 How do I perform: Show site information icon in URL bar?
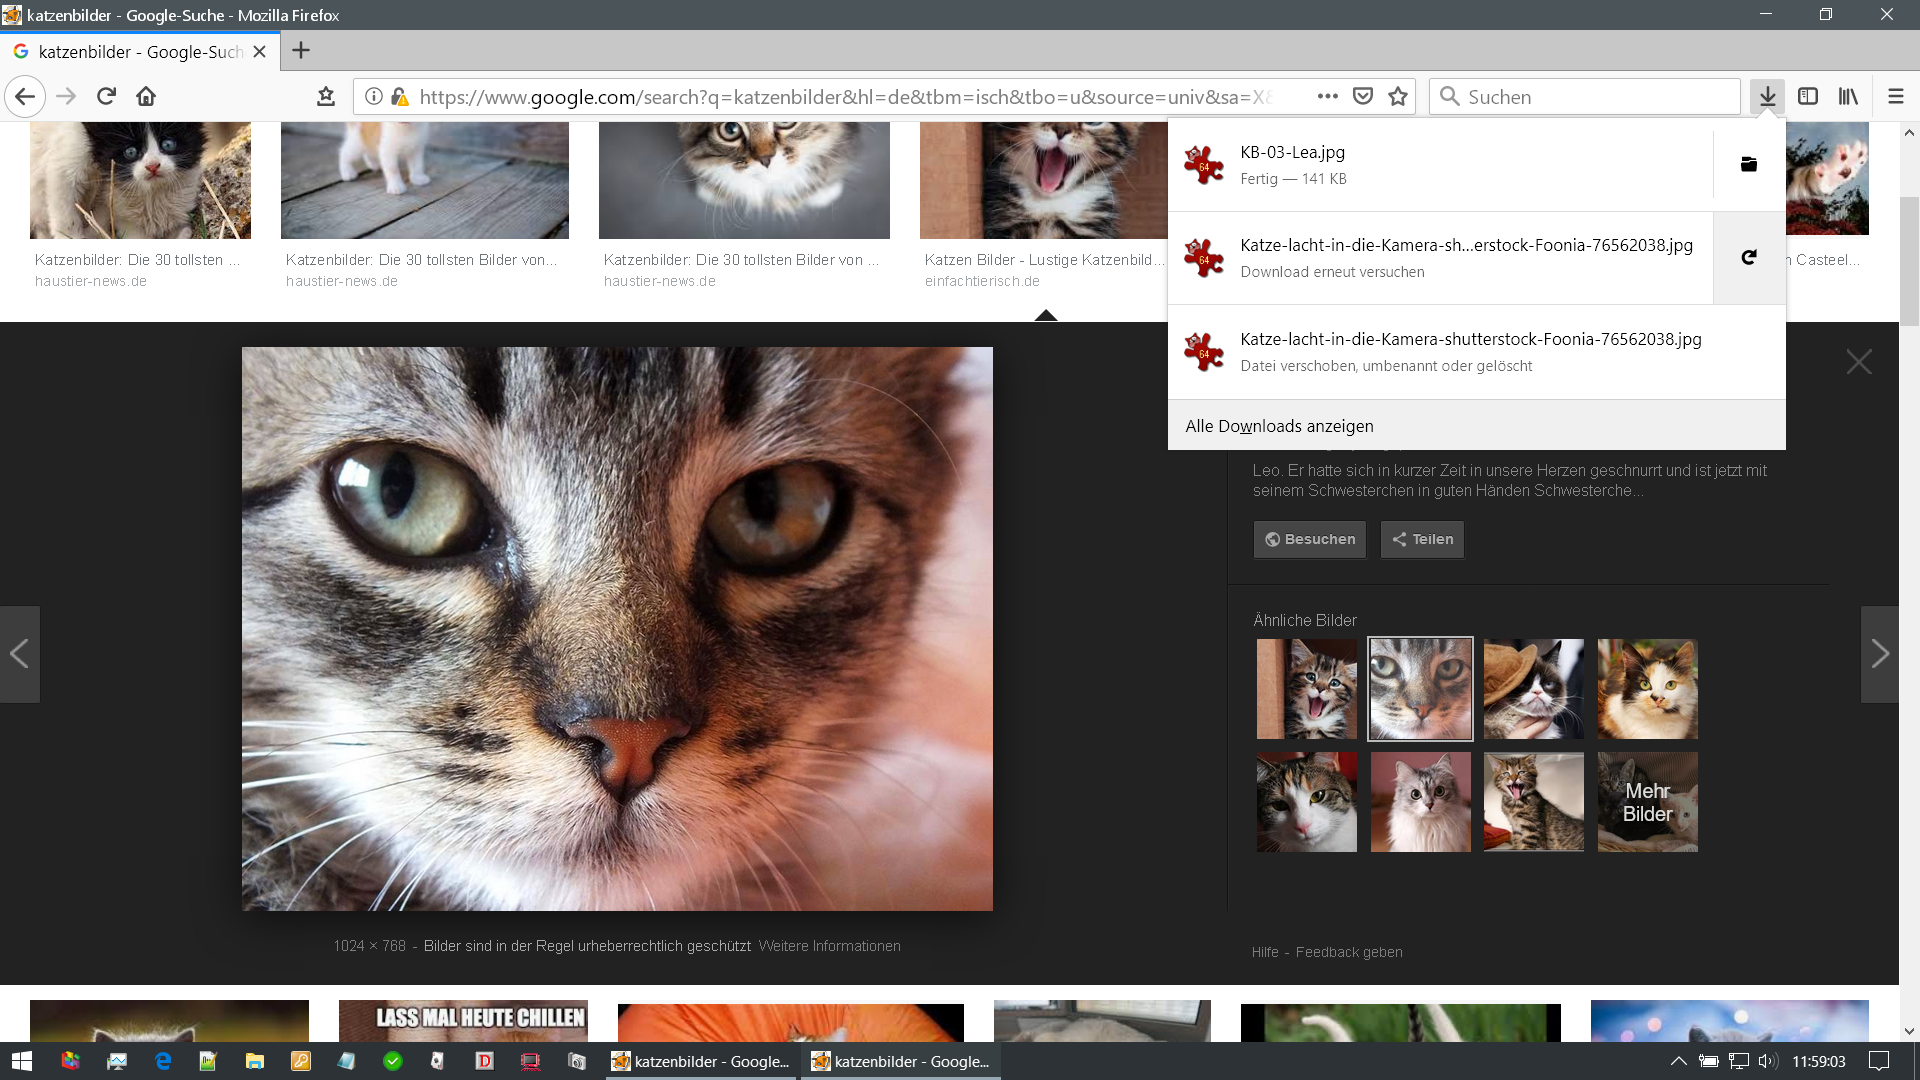[373, 96]
